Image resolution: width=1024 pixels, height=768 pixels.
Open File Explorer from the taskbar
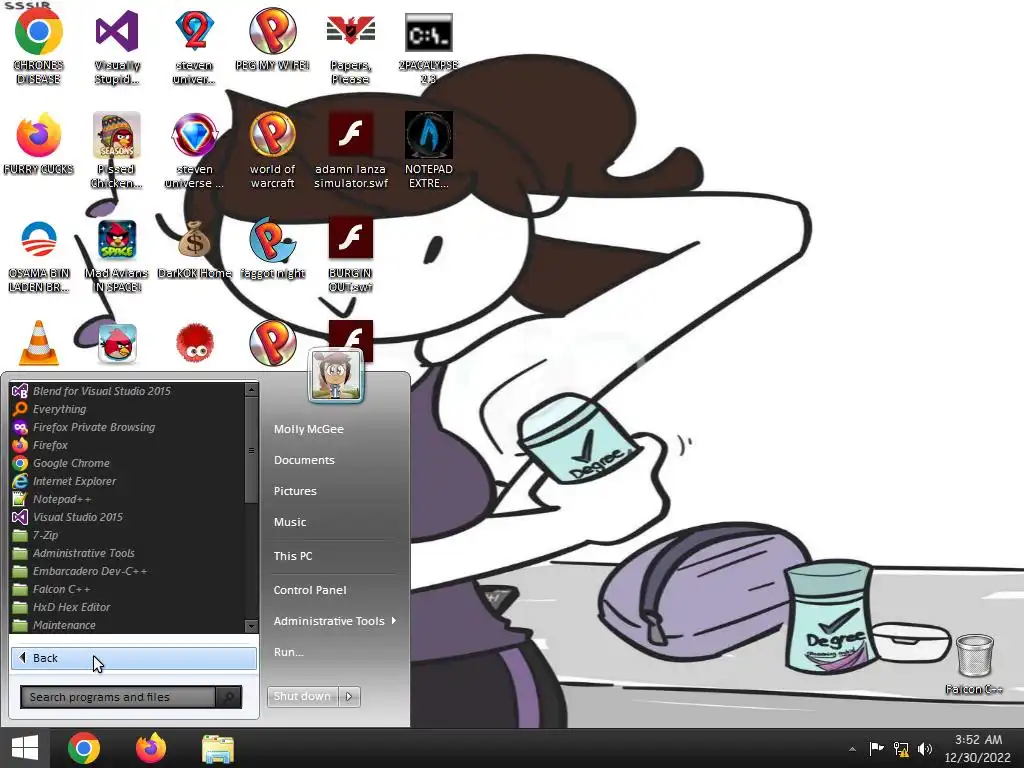click(x=217, y=748)
